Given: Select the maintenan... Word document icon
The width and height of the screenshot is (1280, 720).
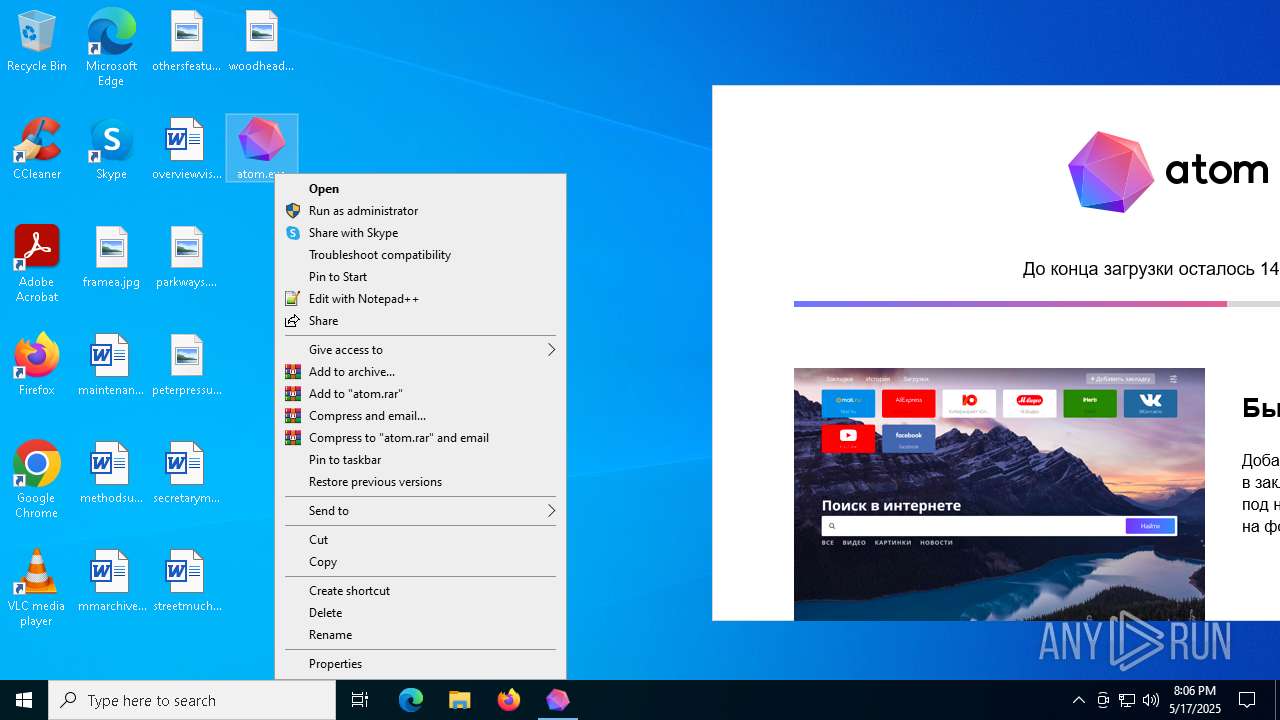Looking at the screenshot, I should [111, 366].
